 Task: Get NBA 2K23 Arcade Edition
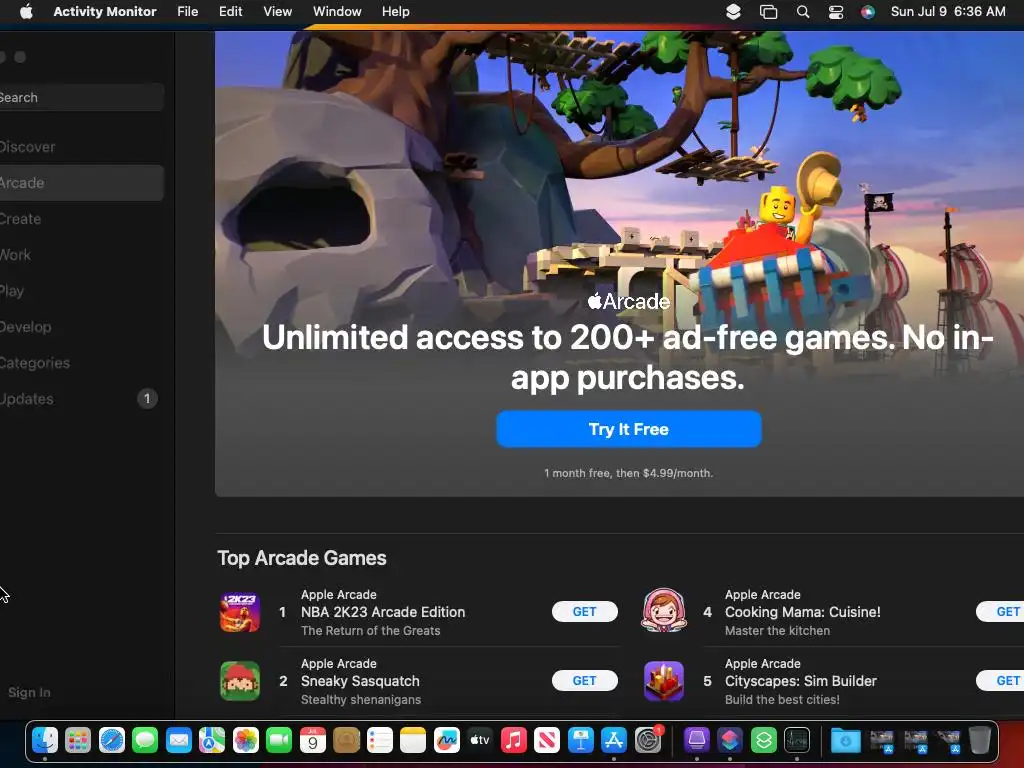[x=584, y=611]
